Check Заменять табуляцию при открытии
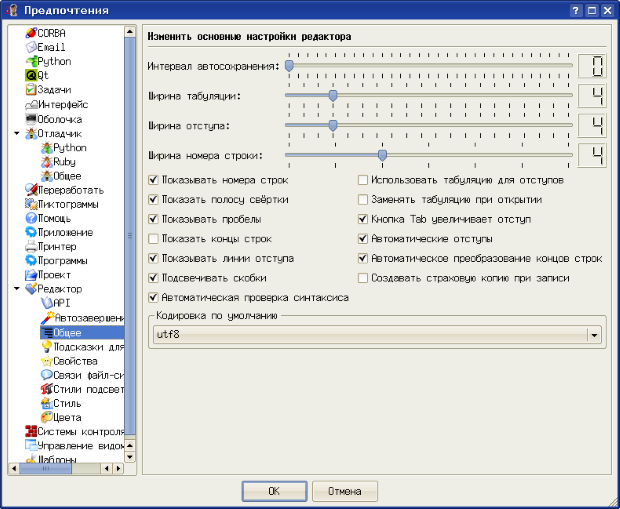Viewport: 620px width, 509px height. (363, 200)
